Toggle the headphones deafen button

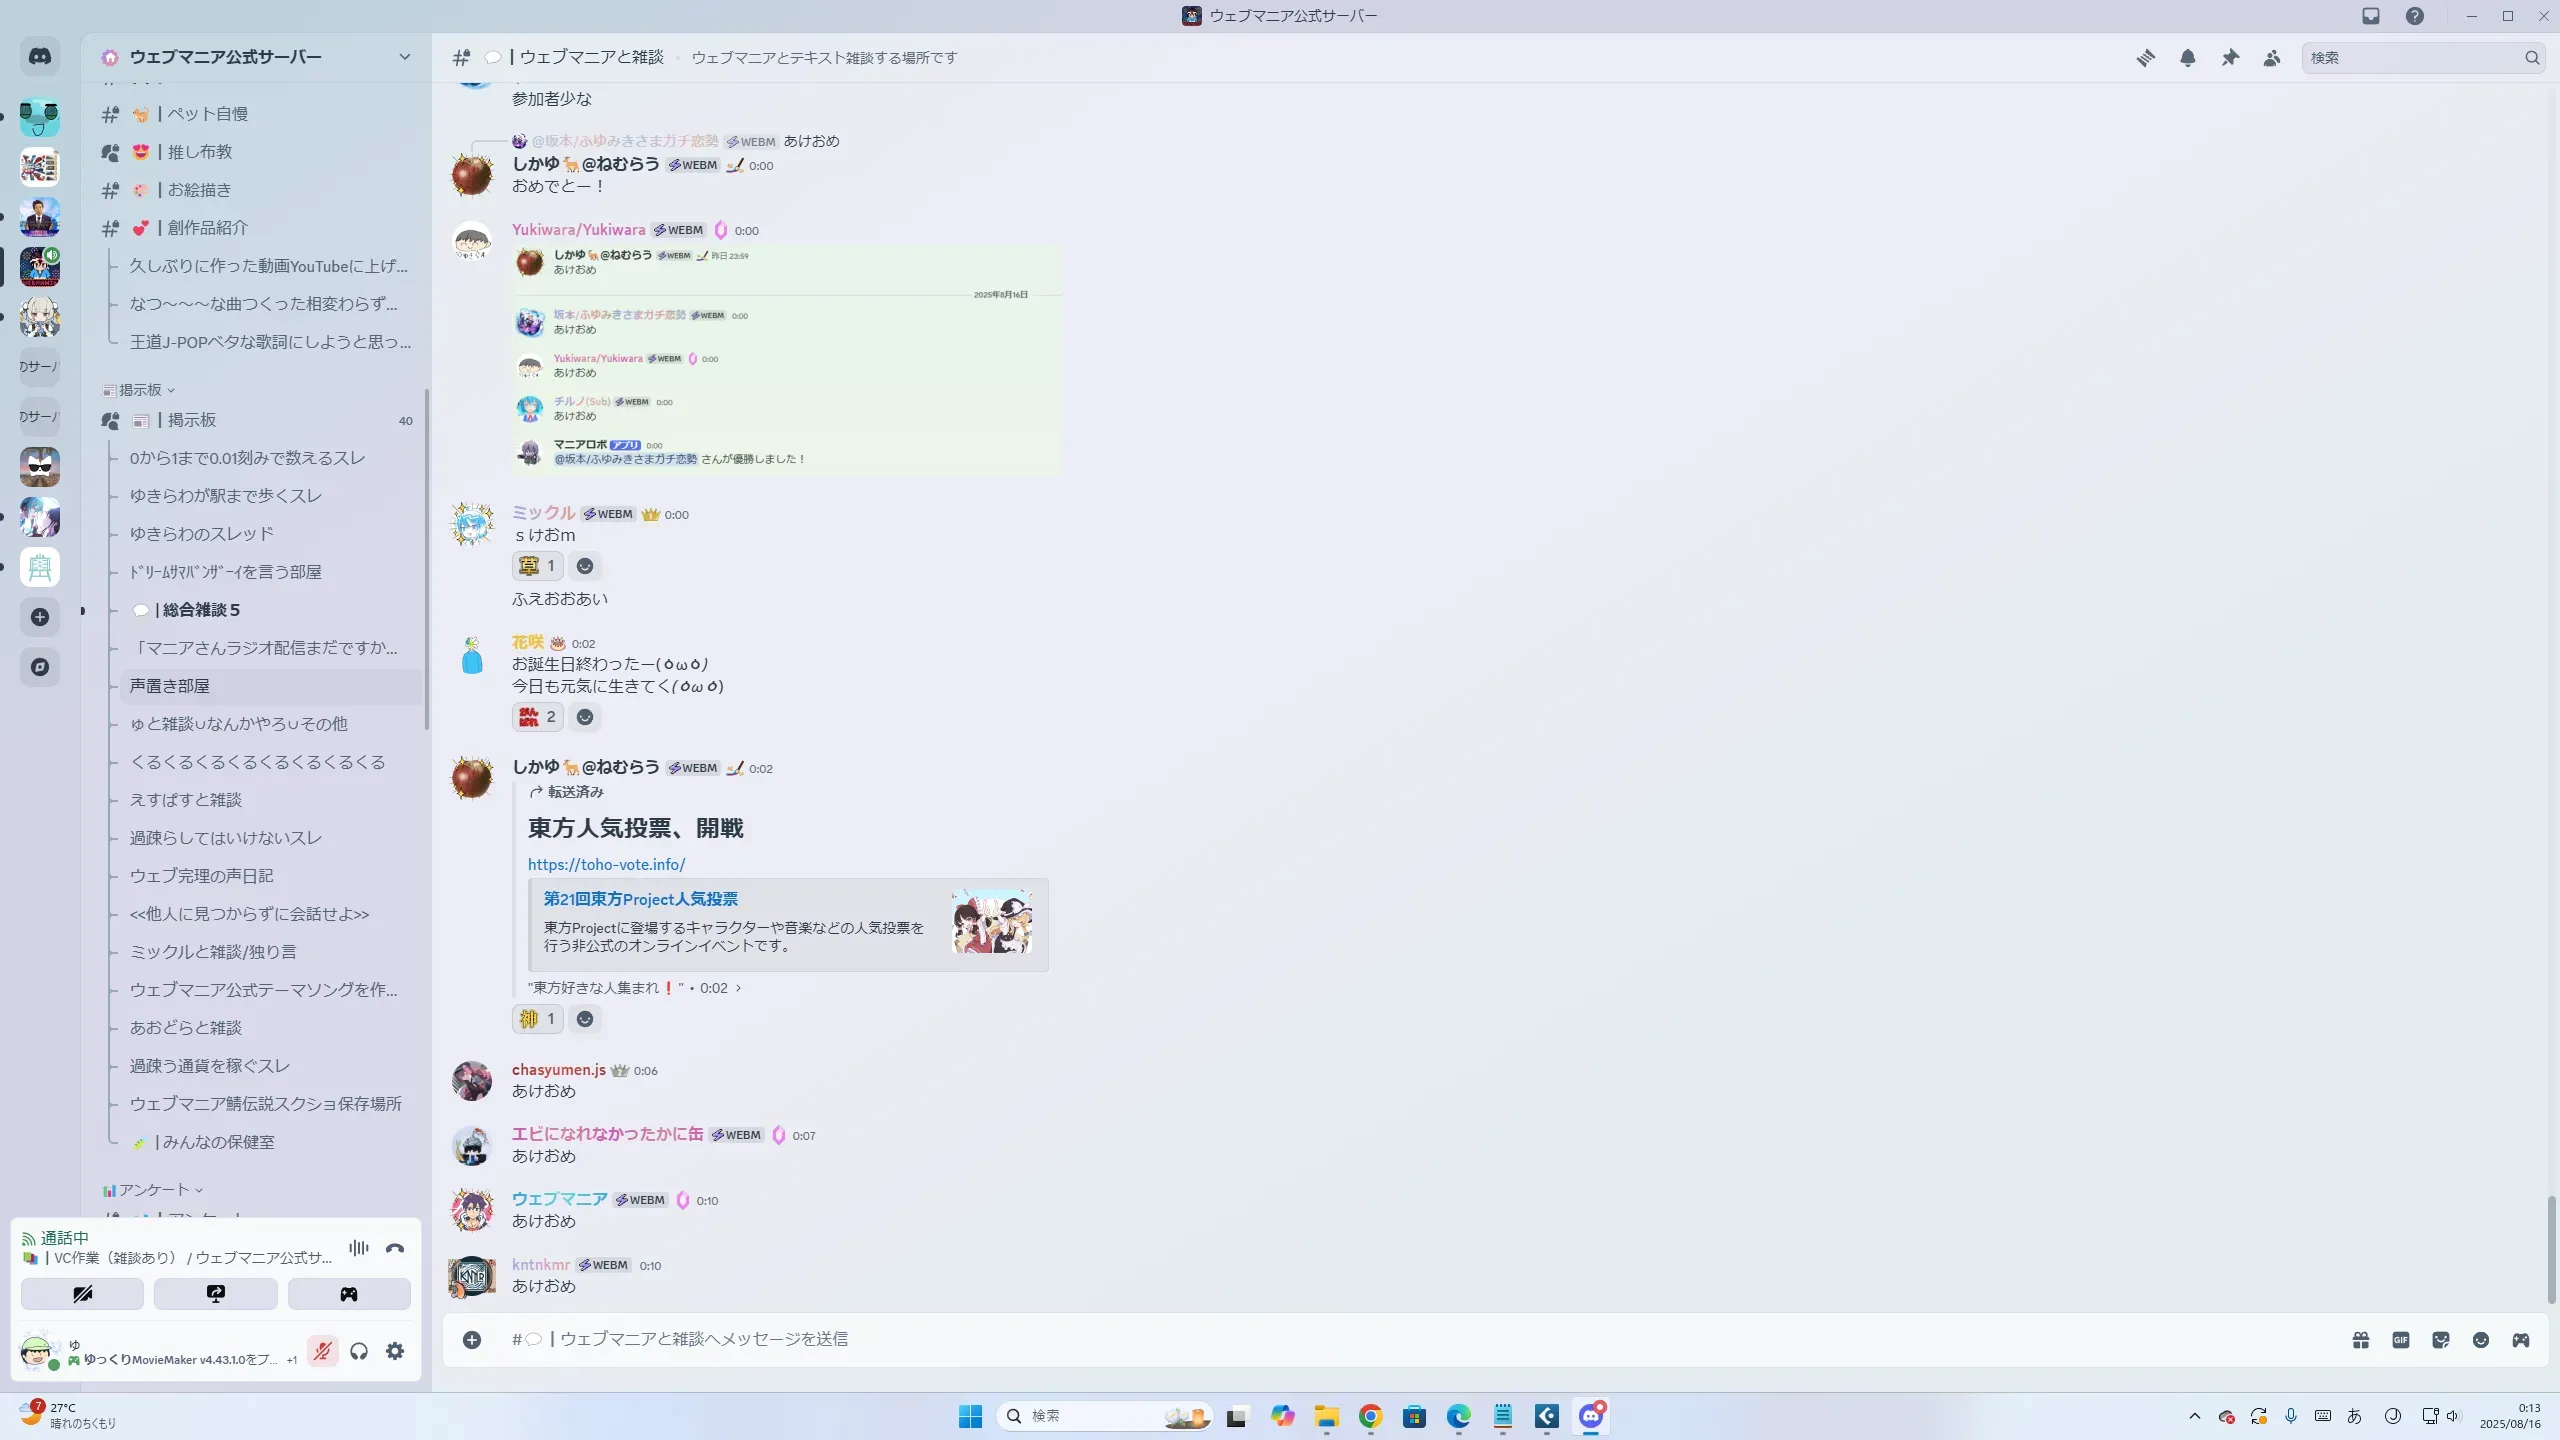click(x=359, y=1351)
